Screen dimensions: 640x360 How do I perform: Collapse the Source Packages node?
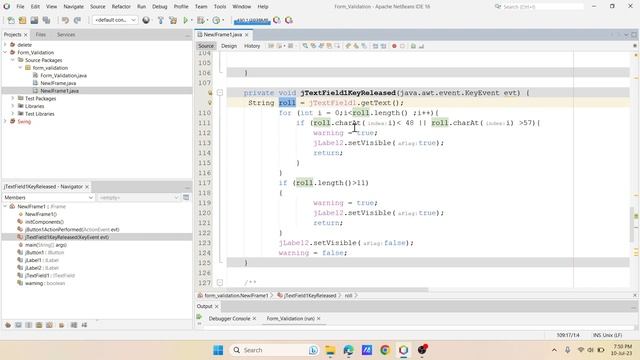pos(13,60)
